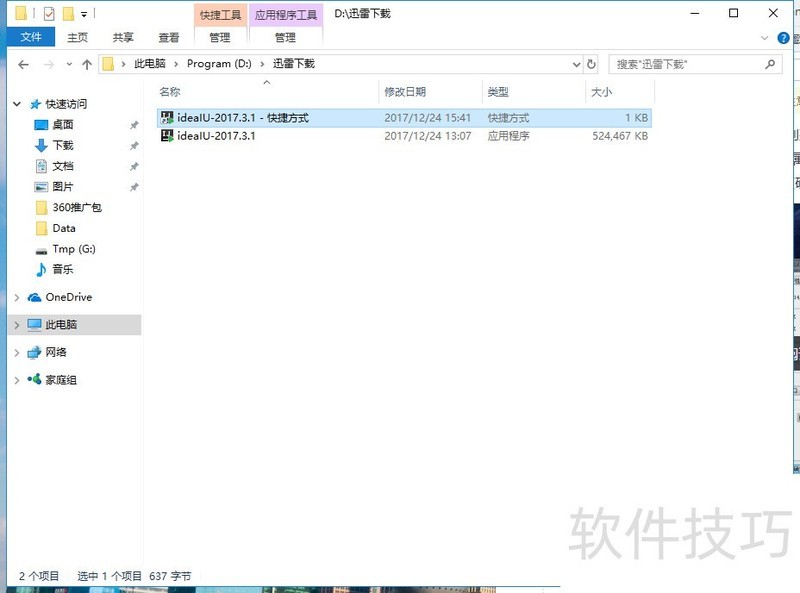
Task: Click 迅雷下载 in the address breadcrumb
Action: (x=294, y=63)
